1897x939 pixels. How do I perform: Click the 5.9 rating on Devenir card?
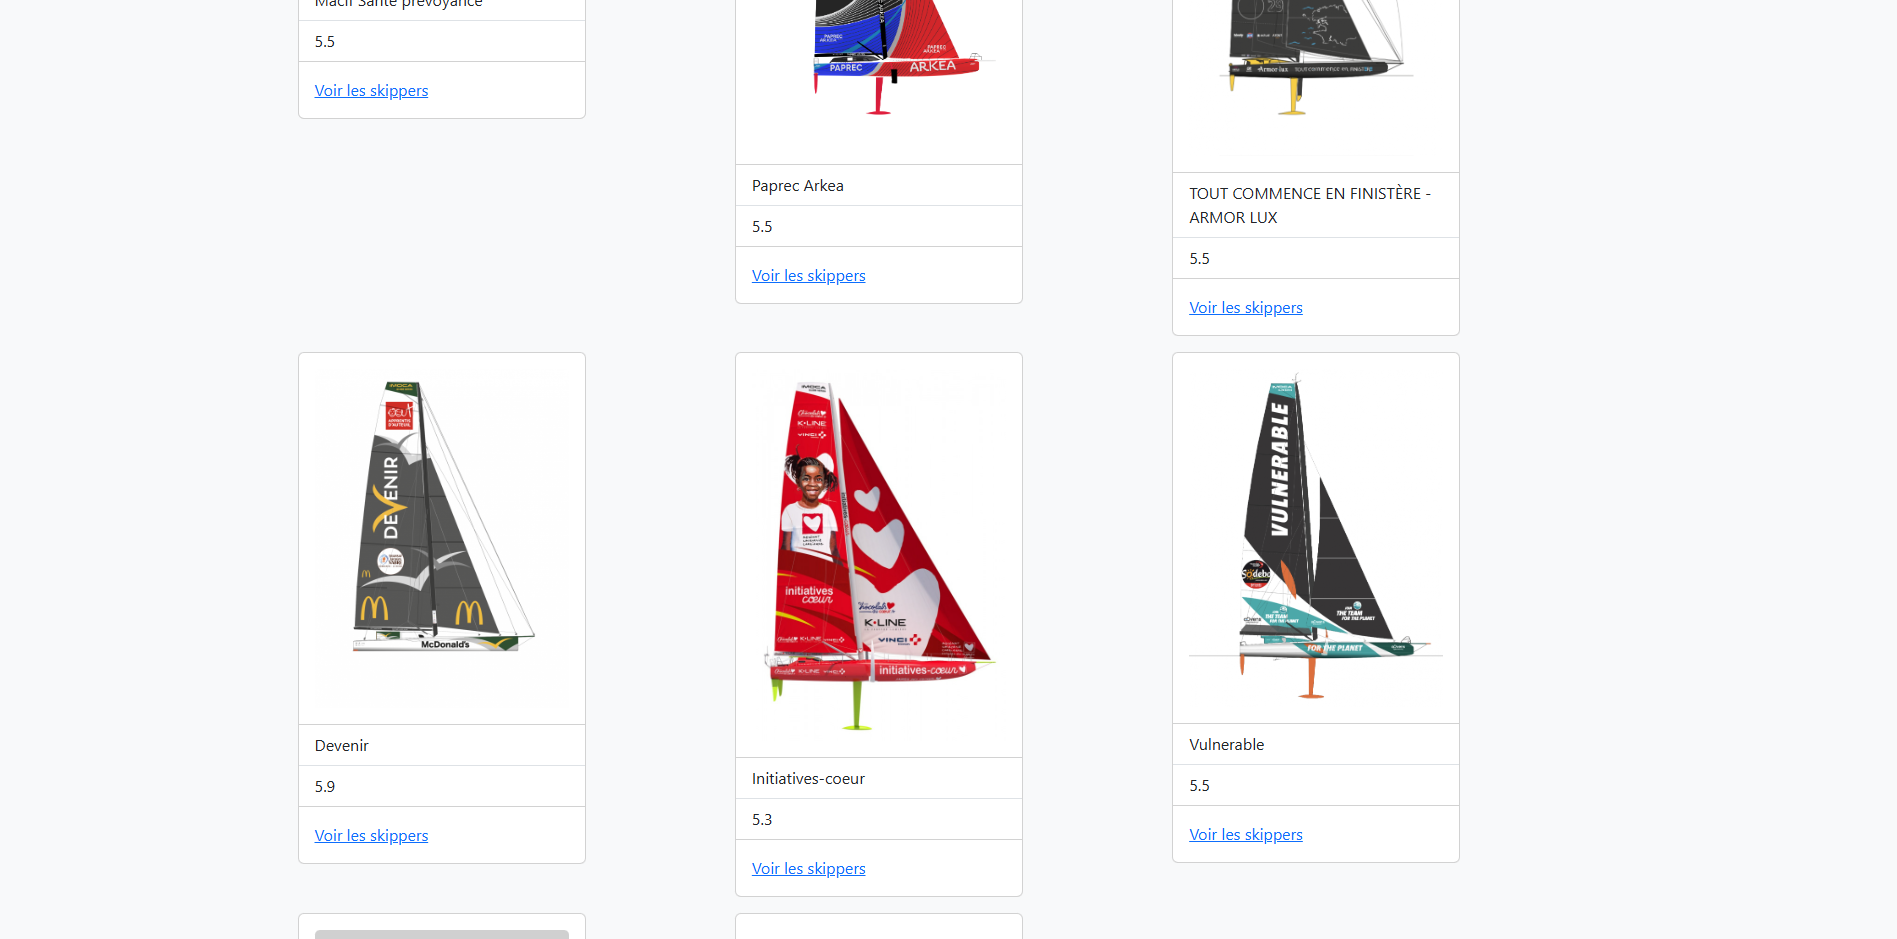click(325, 787)
